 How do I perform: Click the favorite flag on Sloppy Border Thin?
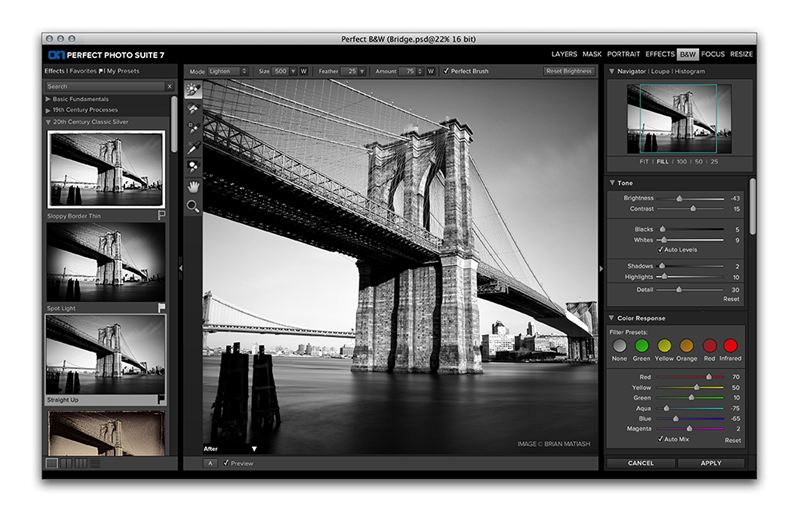coord(160,215)
